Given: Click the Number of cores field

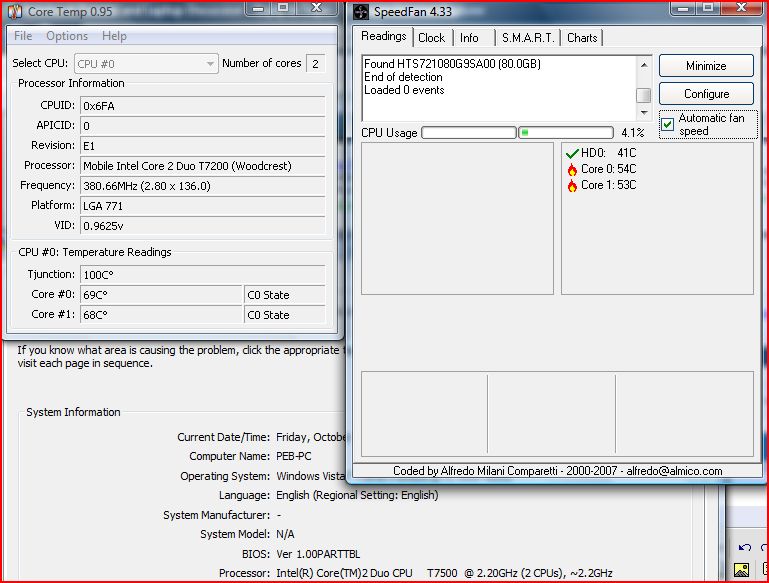Looking at the screenshot, I should [x=315, y=64].
